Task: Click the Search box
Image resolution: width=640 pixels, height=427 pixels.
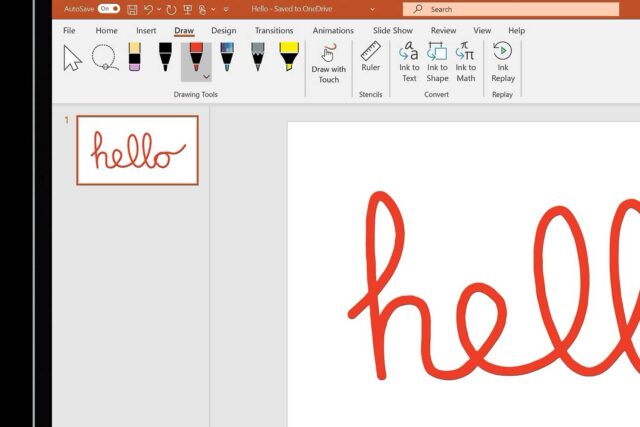Action: (511, 9)
